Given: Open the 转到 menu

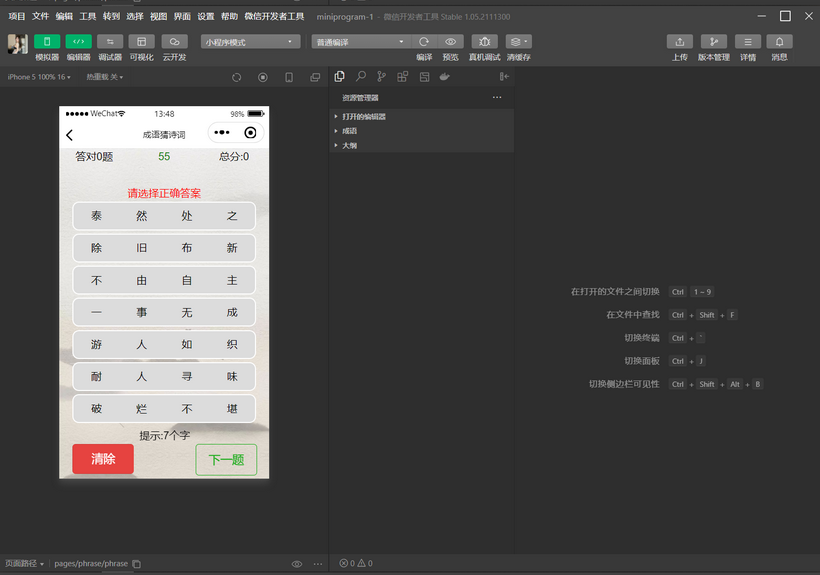Looking at the screenshot, I should tap(111, 16).
